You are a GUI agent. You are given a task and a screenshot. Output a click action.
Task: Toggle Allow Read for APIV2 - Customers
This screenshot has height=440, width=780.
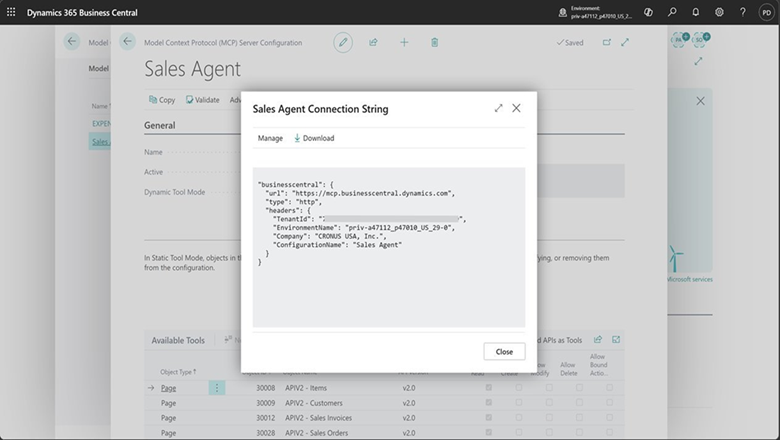pos(488,402)
